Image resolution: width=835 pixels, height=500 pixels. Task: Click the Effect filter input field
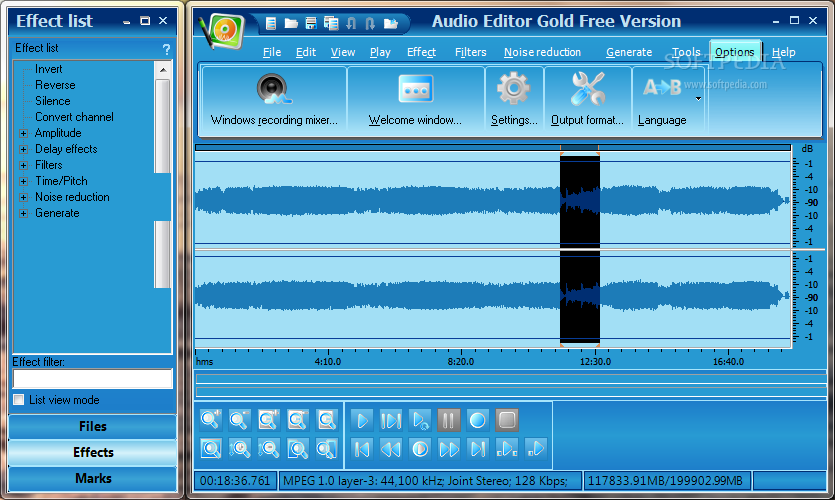point(93,379)
